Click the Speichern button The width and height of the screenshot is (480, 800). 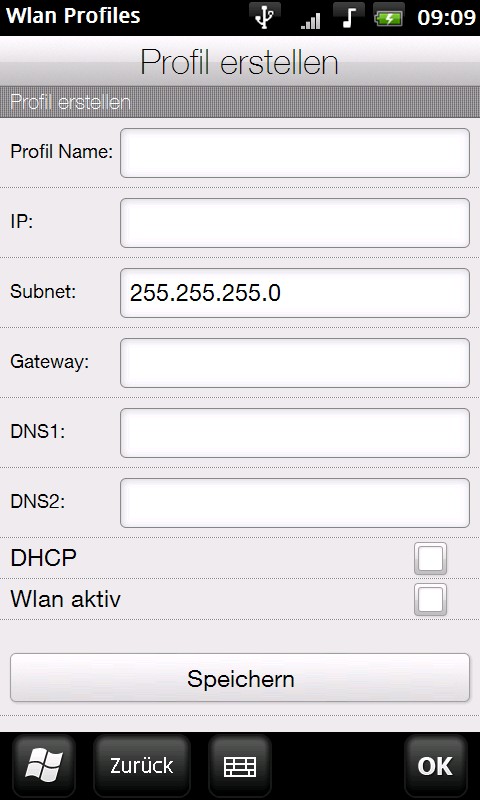240,678
